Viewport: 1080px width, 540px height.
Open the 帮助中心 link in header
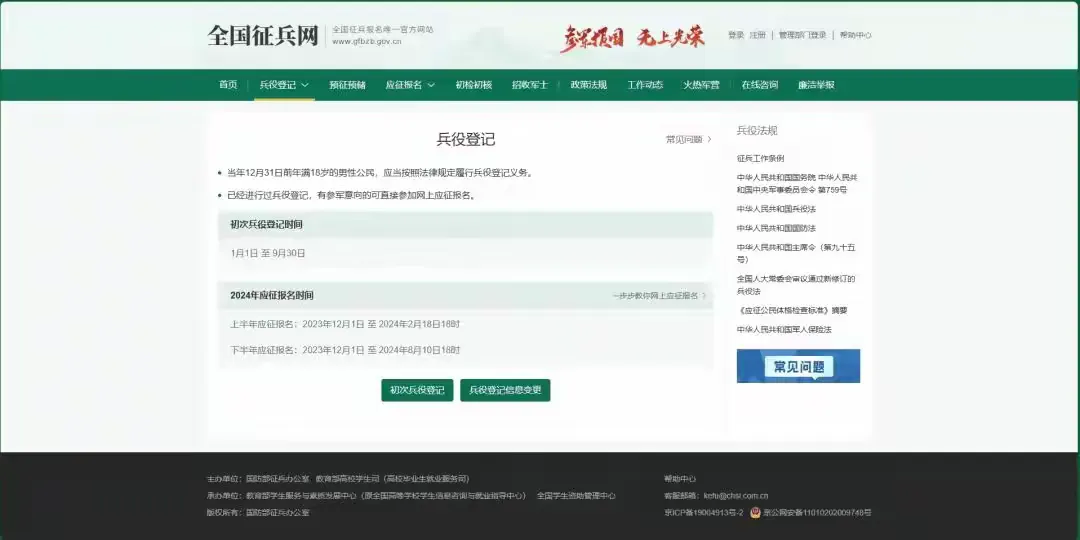pos(855,35)
